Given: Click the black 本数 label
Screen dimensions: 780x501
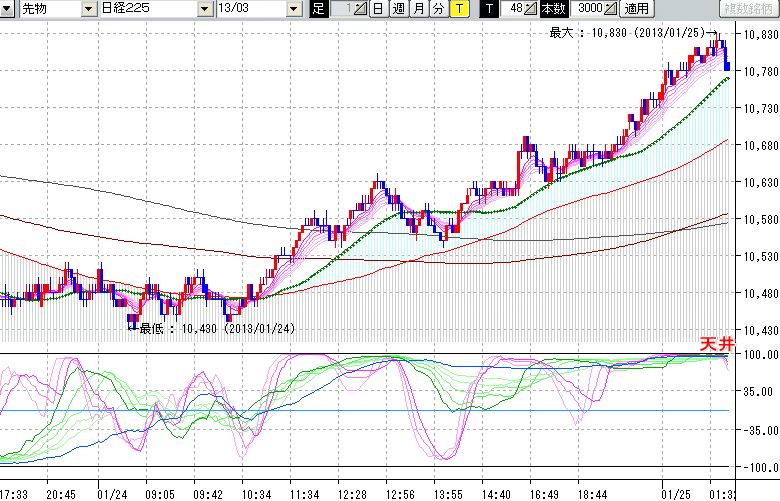Looking at the screenshot, I should [552, 9].
